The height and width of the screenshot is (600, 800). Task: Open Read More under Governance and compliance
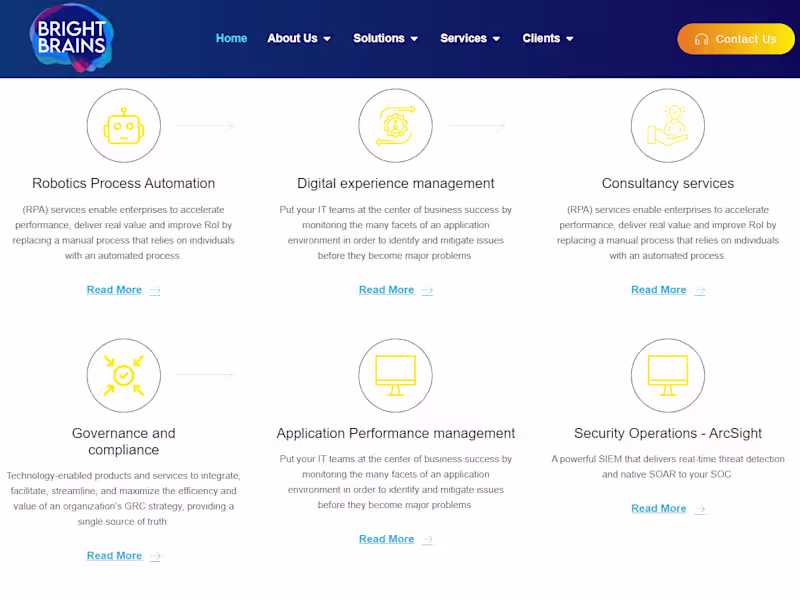[x=114, y=555]
